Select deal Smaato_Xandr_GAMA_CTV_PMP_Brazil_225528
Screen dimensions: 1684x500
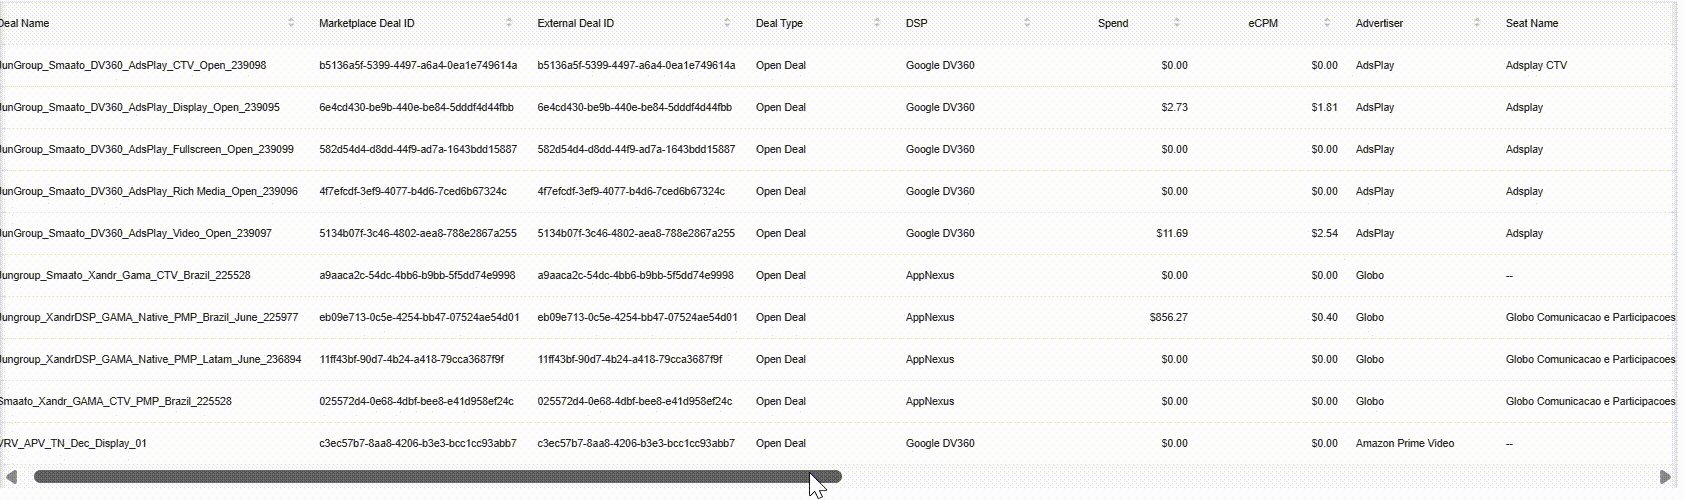116,401
